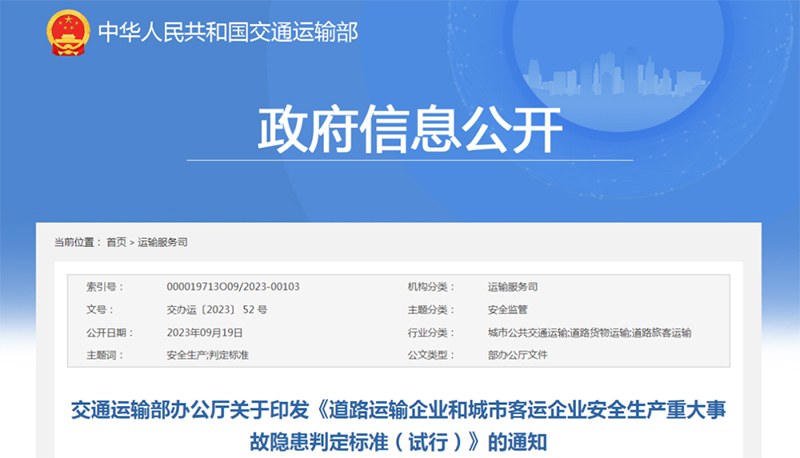The image size is (800, 458).
Task: Click the 行业分类 label
Action: point(431,333)
